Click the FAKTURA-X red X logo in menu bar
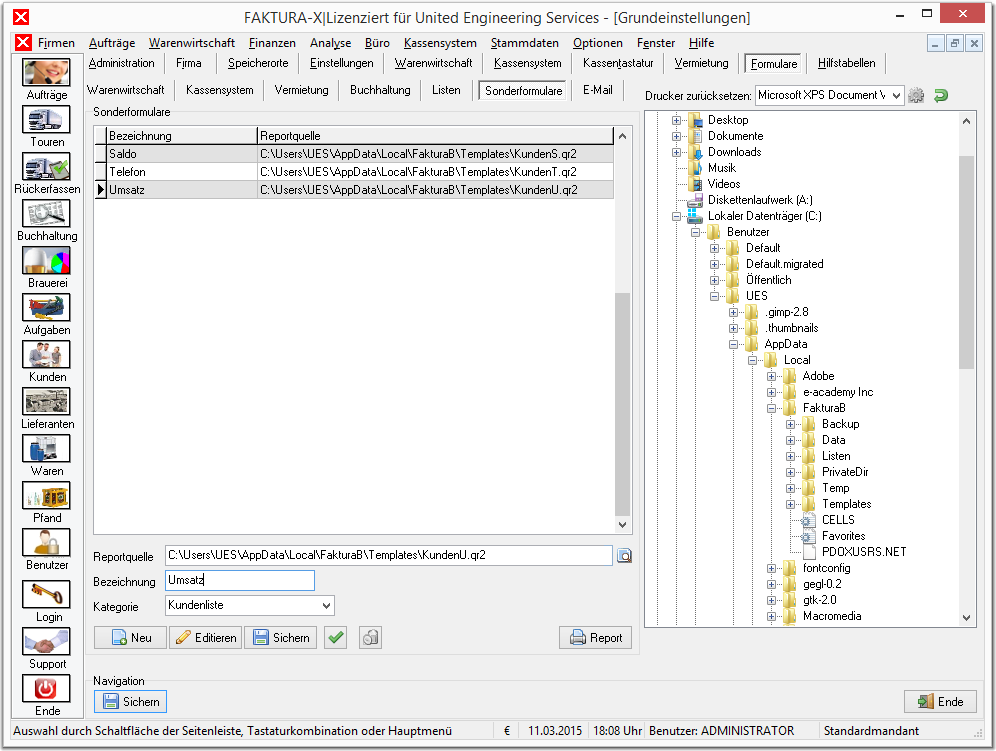Image resolution: width=996 pixels, height=751 pixels. pyautogui.click(x=24, y=43)
